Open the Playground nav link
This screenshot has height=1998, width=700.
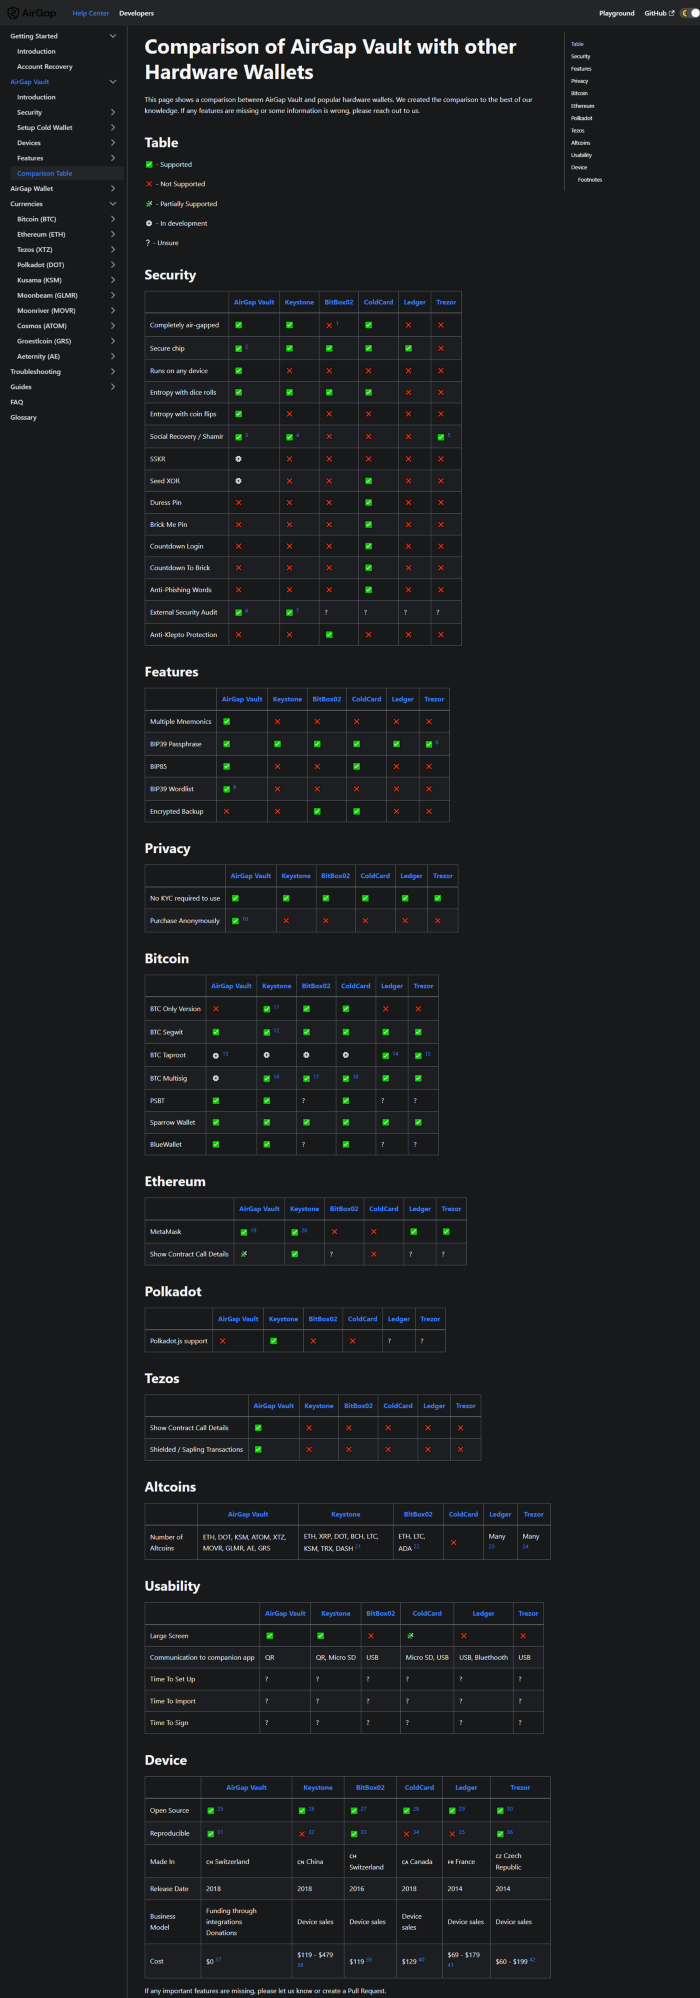coord(617,14)
